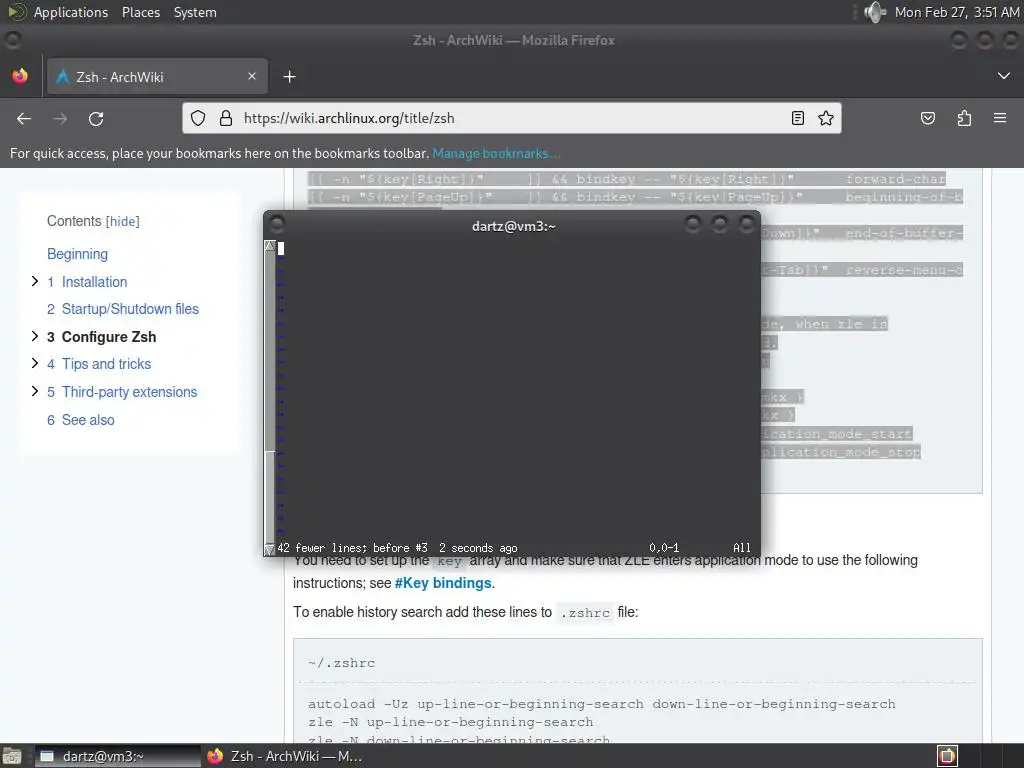Close the Zsh - ArchWiki tab
The height and width of the screenshot is (768, 1024).
tap(252, 76)
